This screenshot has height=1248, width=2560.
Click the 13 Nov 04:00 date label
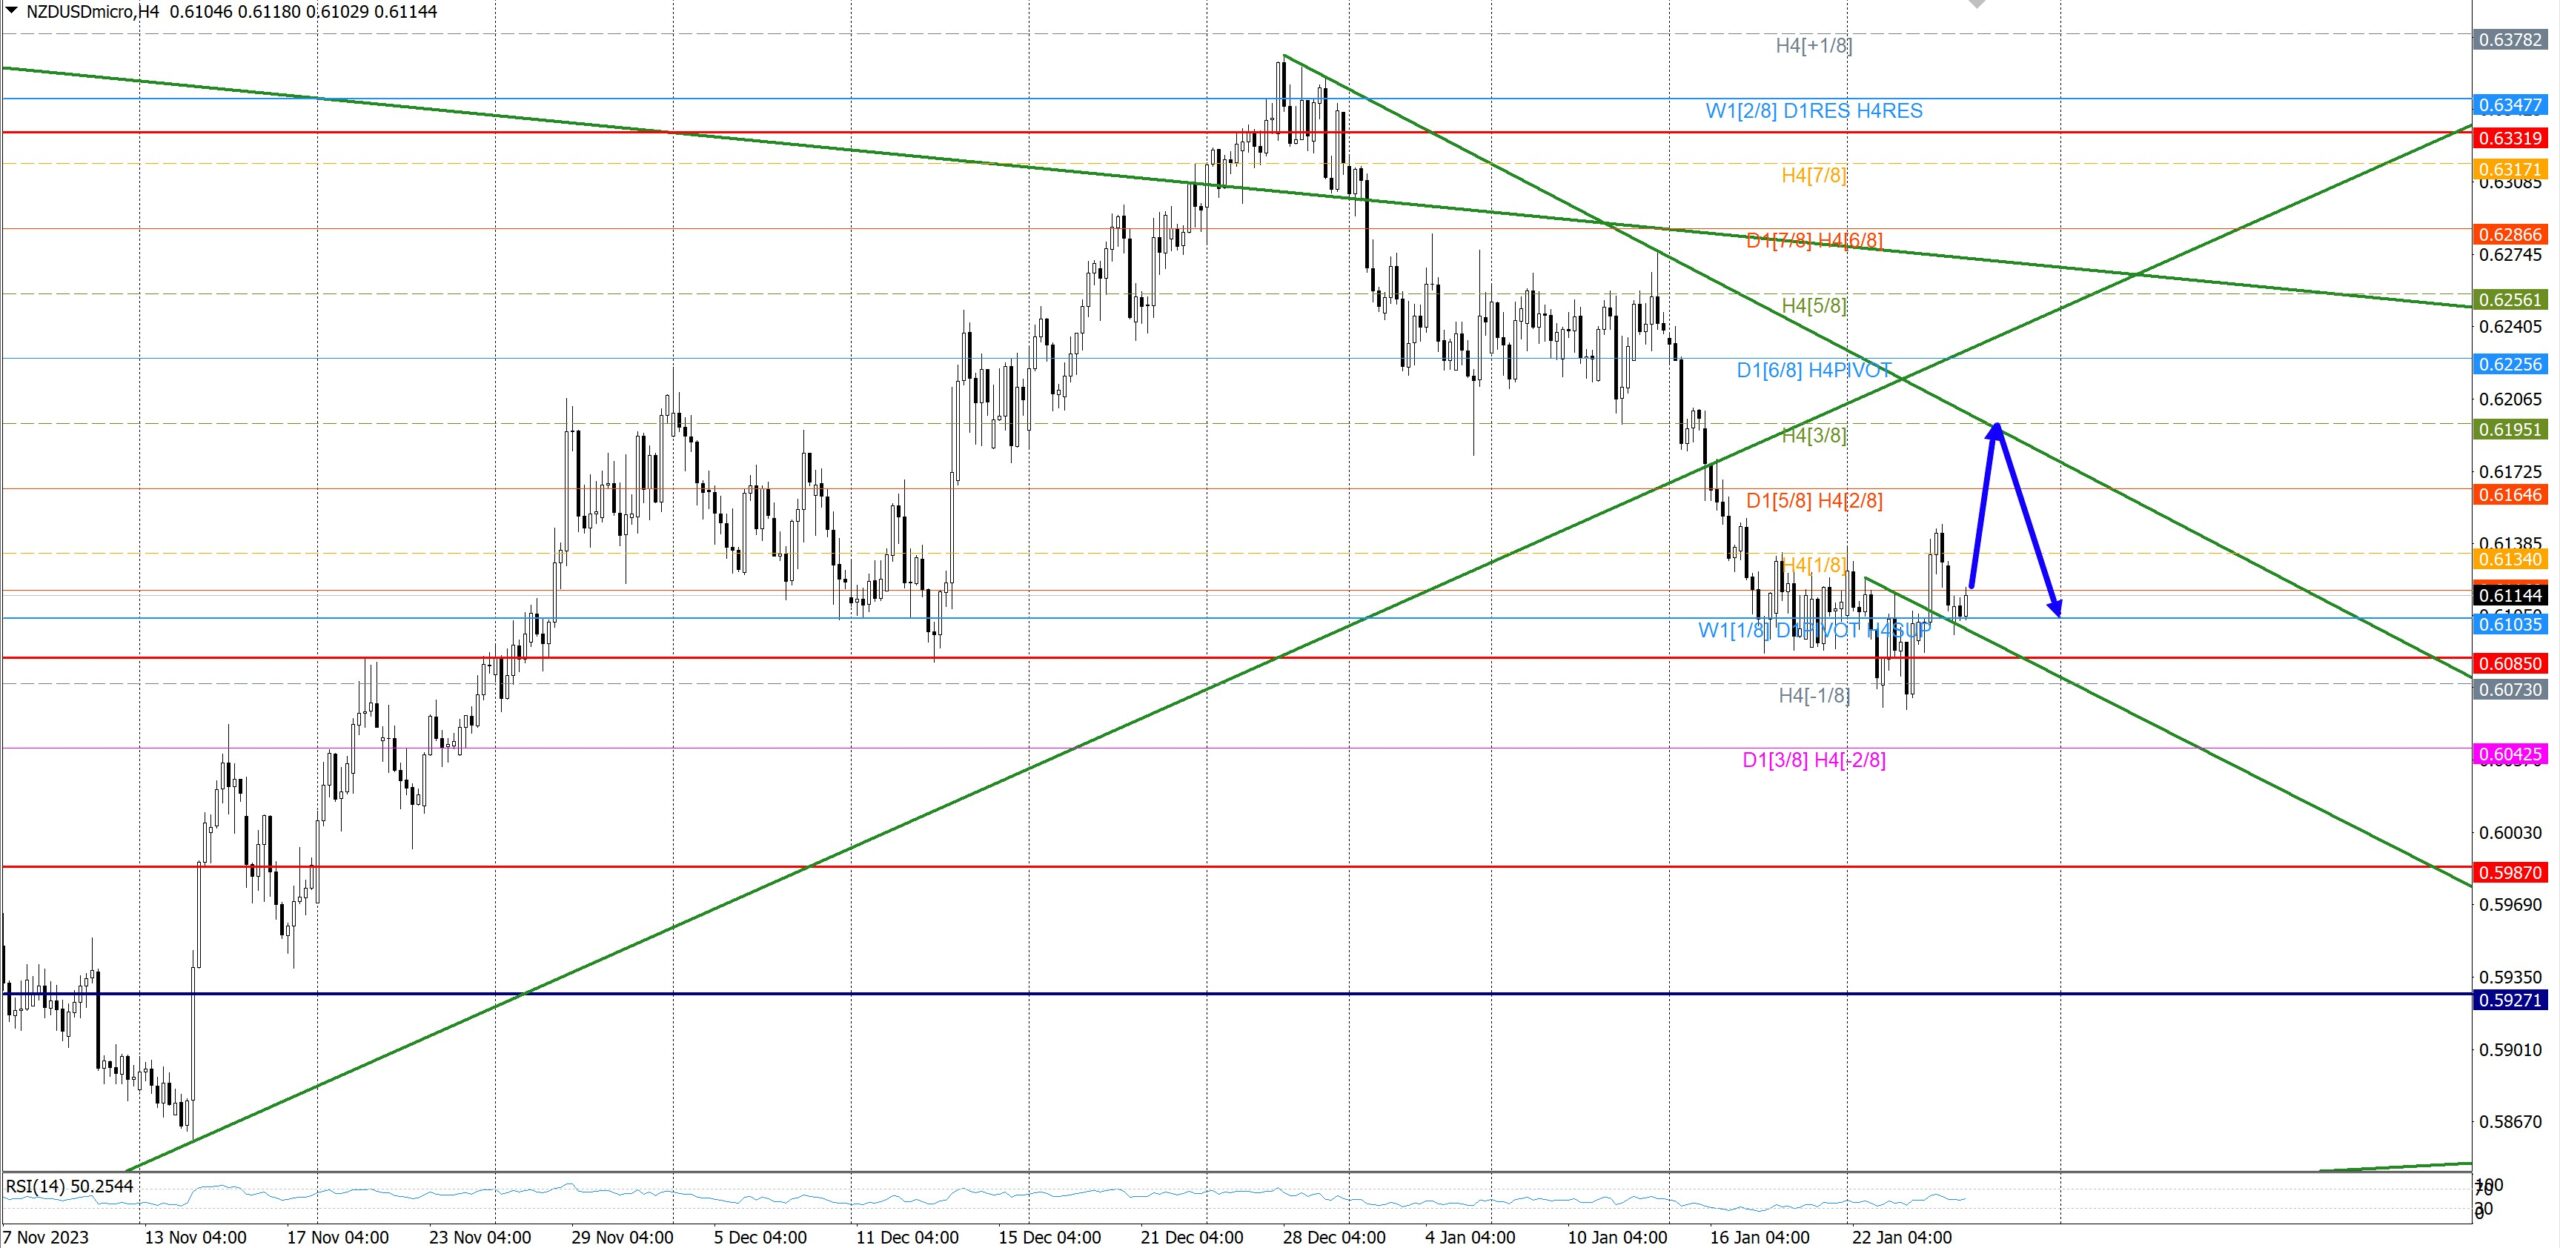195,1237
